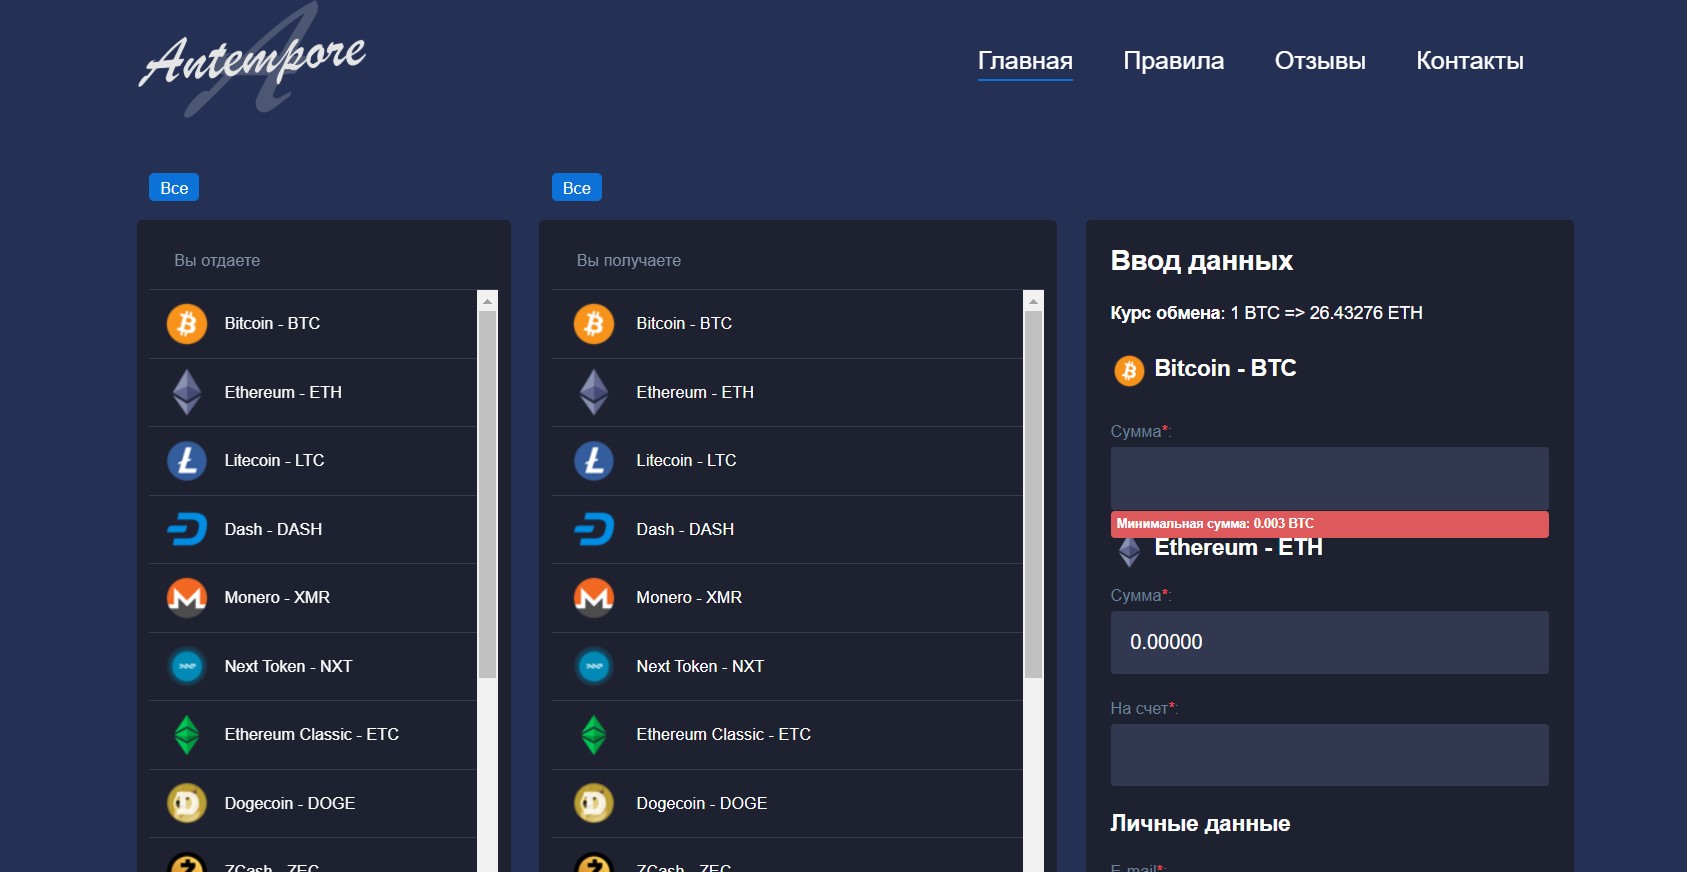
Task: Click the Вы получаете column header
Action: 629,261
